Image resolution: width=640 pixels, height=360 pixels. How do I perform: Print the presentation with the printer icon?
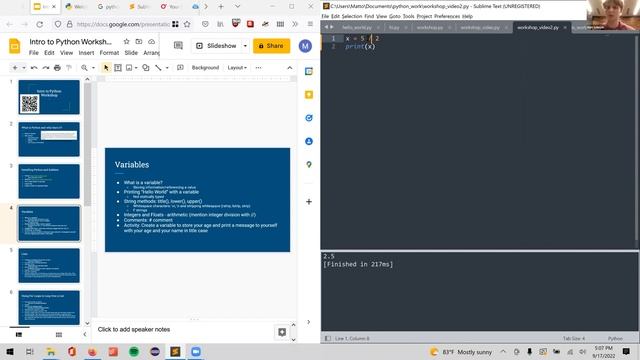[x=57, y=68]
